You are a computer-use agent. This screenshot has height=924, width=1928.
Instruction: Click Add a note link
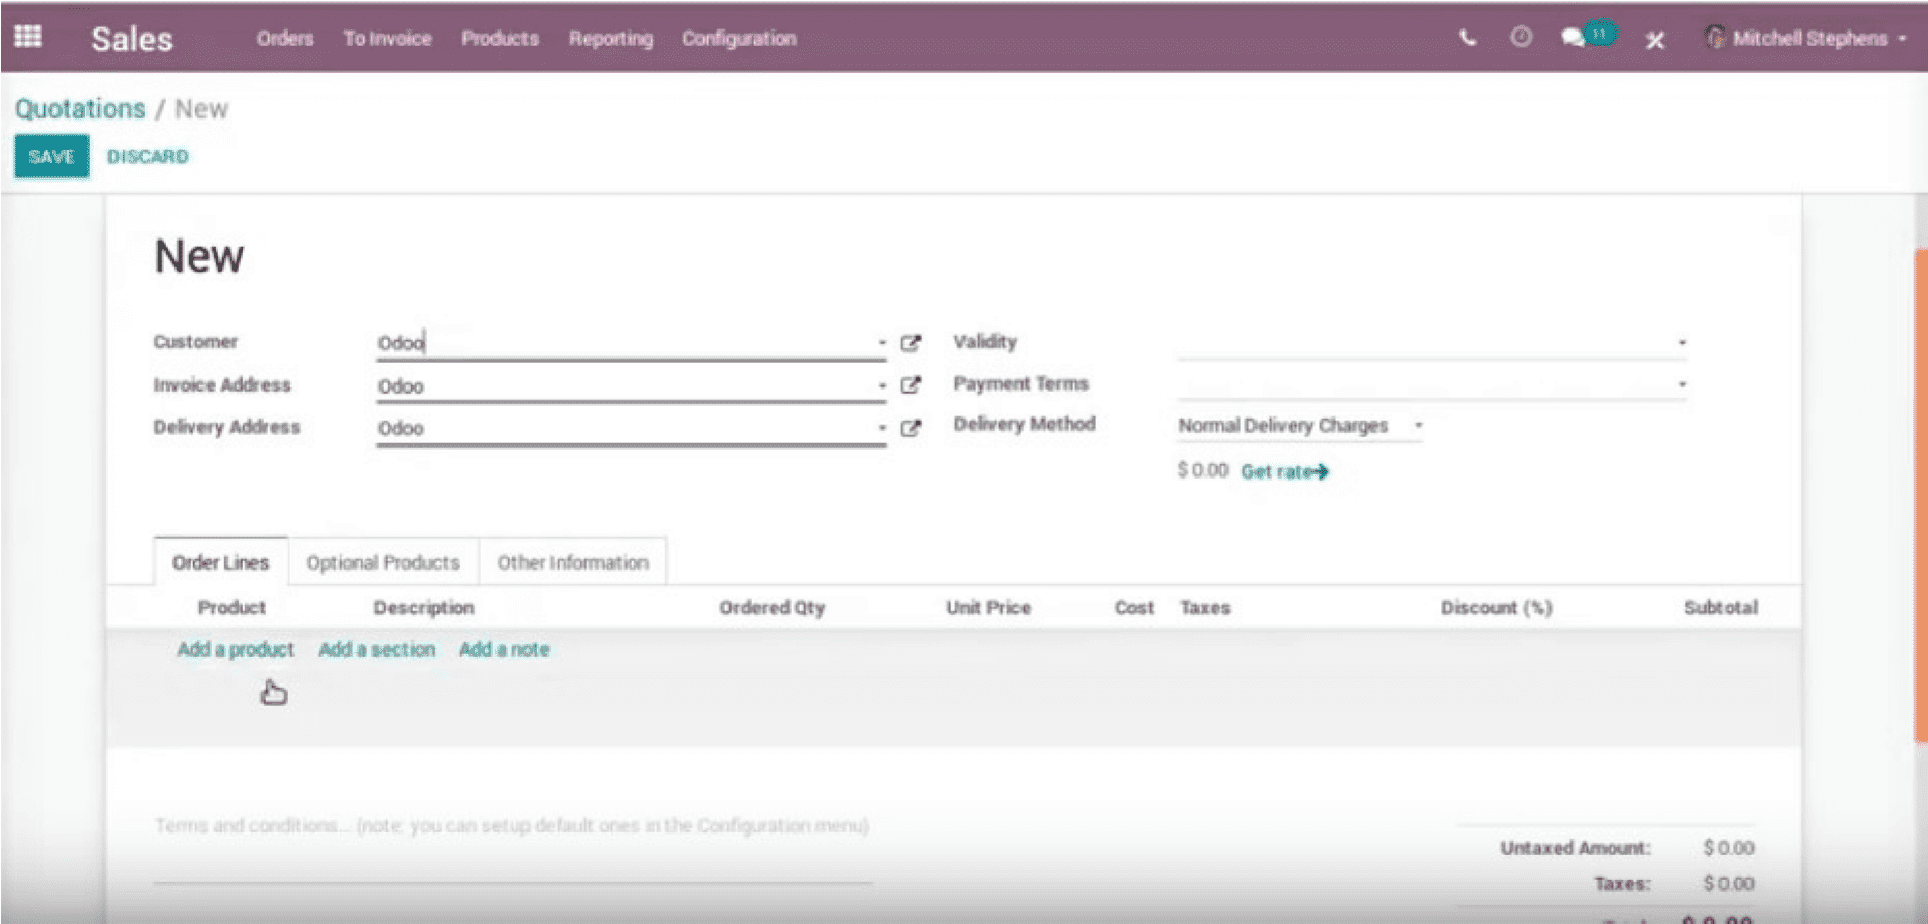pos(504,649)
